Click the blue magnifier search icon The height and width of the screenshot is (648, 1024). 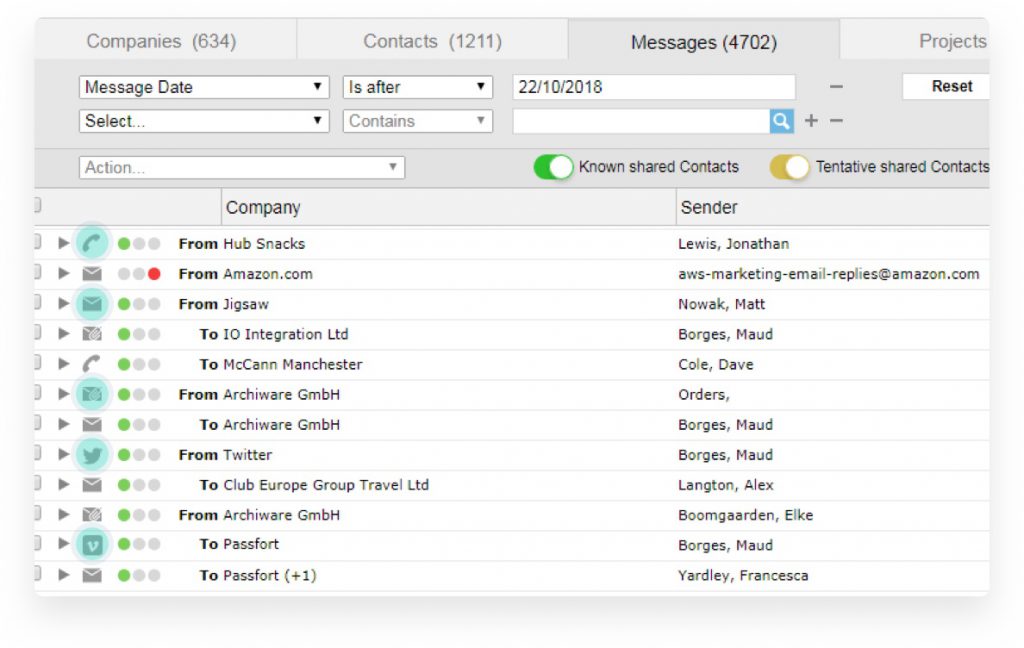pyautogui.click(x=782, y=121)
